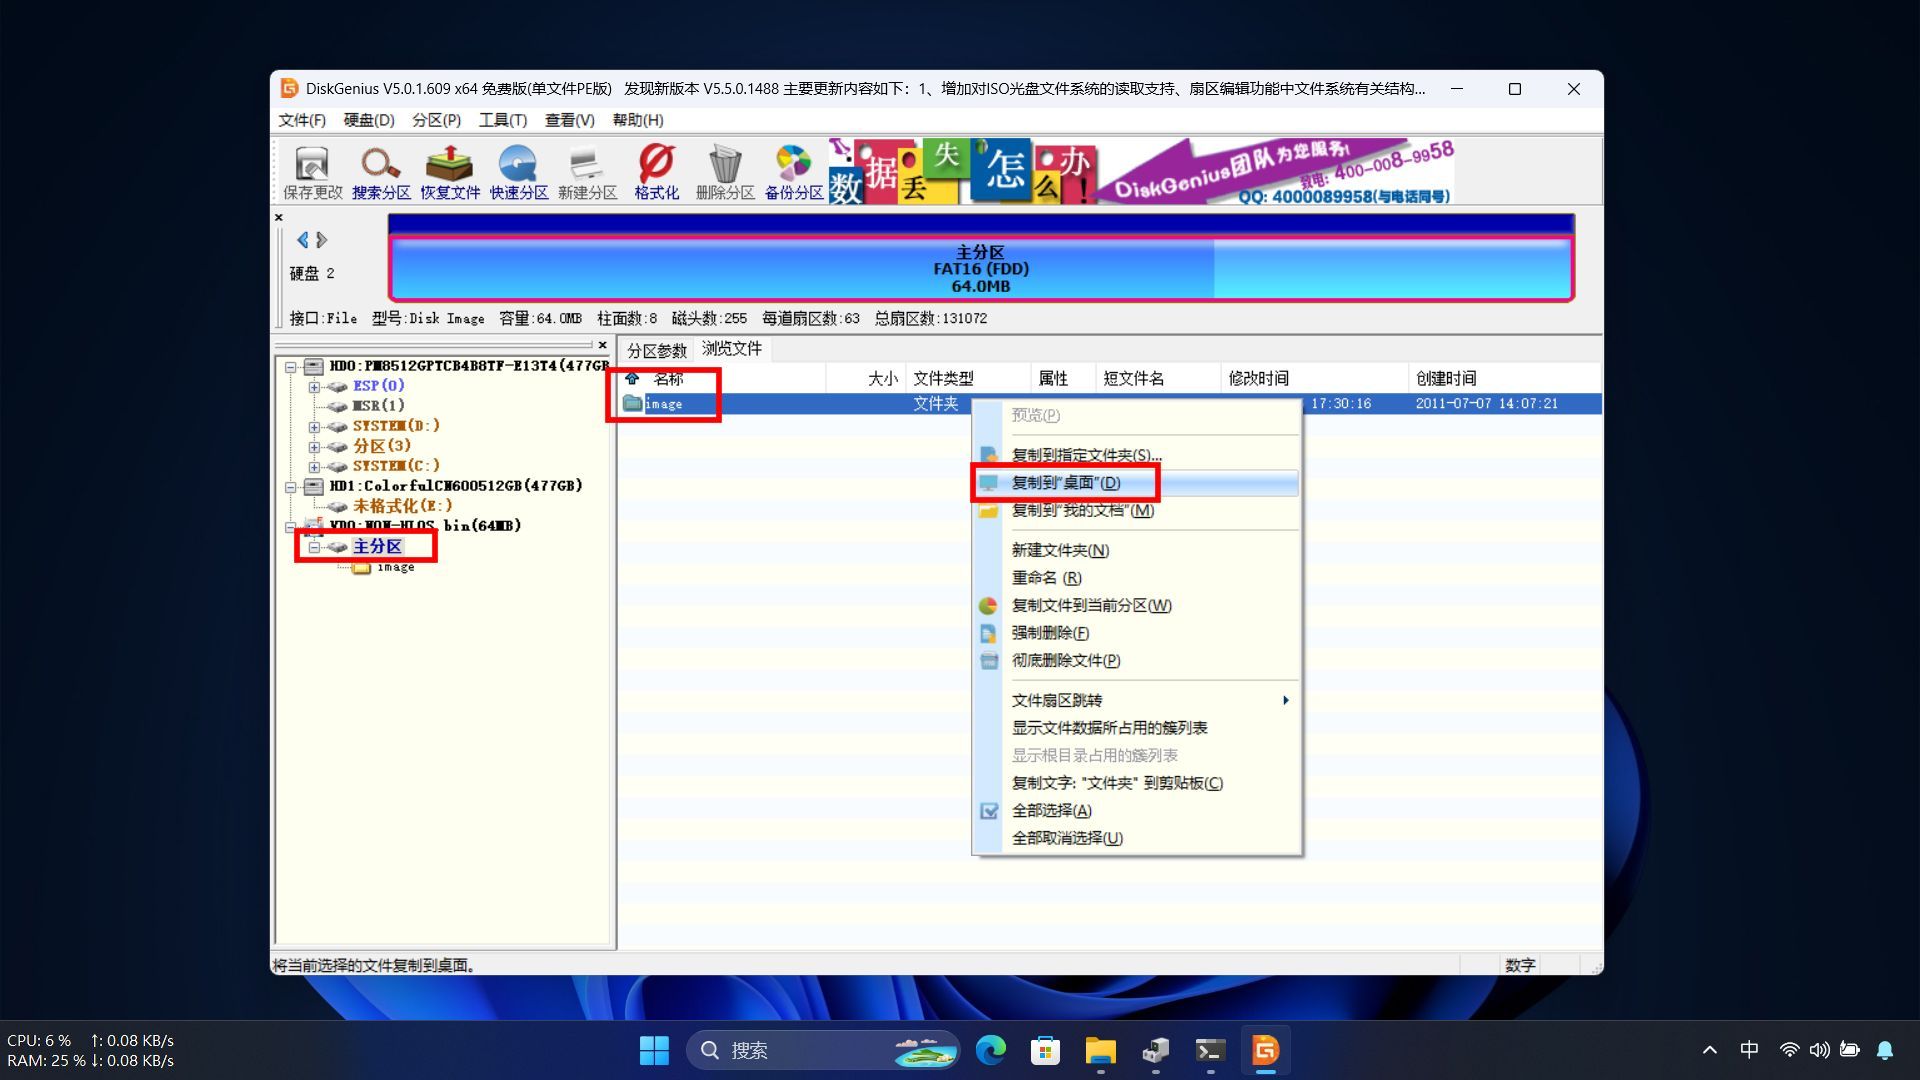Select Force Delete (强制删除) in the context menu
The image size is (1920, 1080).
coord(1050,633)
